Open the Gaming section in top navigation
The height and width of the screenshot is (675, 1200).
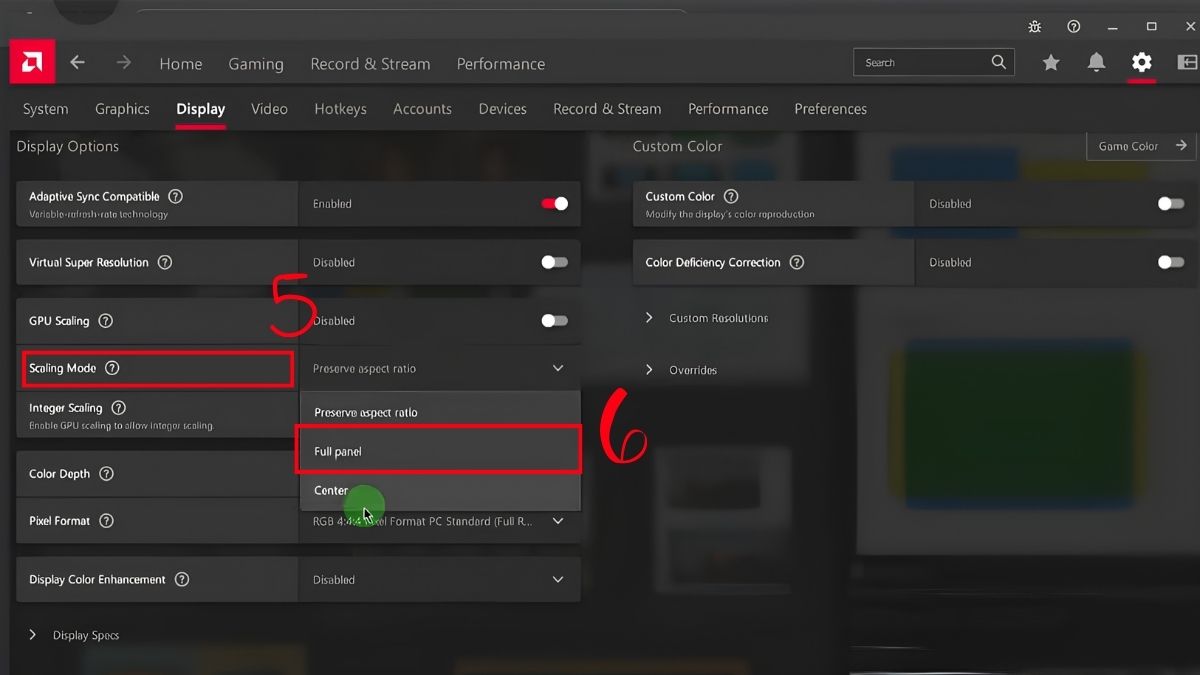pyautogui.click(x=256, y=63)
